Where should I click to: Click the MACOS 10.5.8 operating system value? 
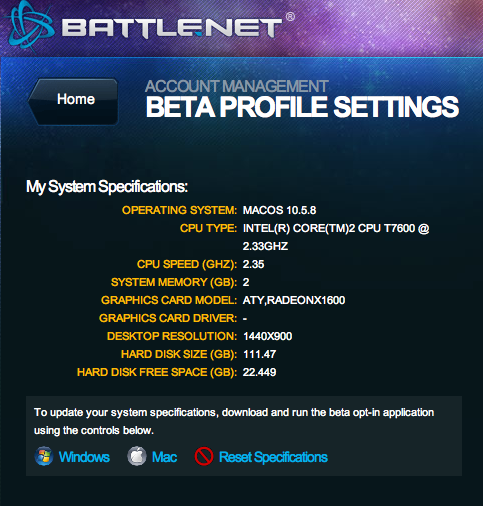click(279, 210)
